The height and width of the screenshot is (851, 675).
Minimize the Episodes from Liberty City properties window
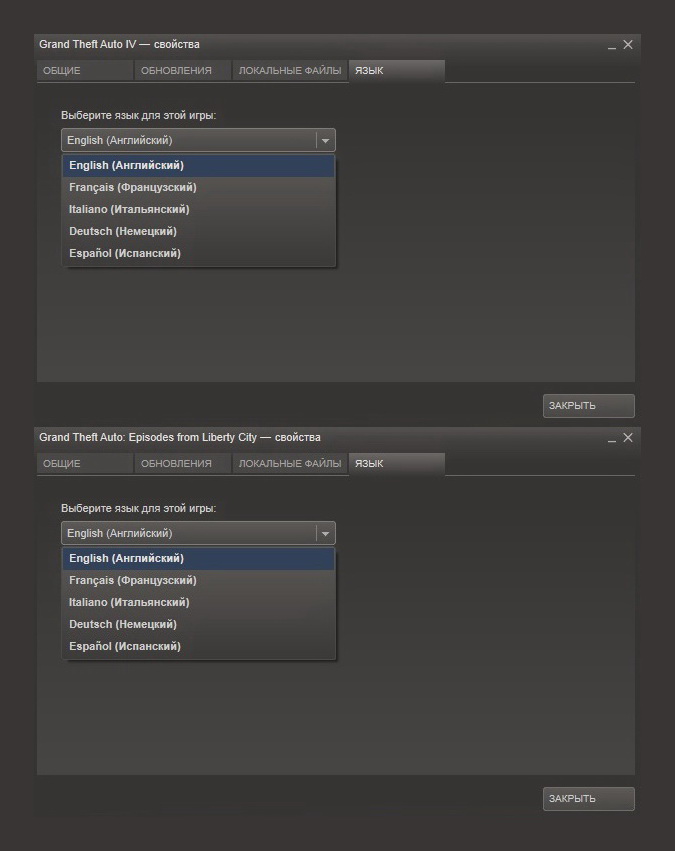(x=612, y=439)
